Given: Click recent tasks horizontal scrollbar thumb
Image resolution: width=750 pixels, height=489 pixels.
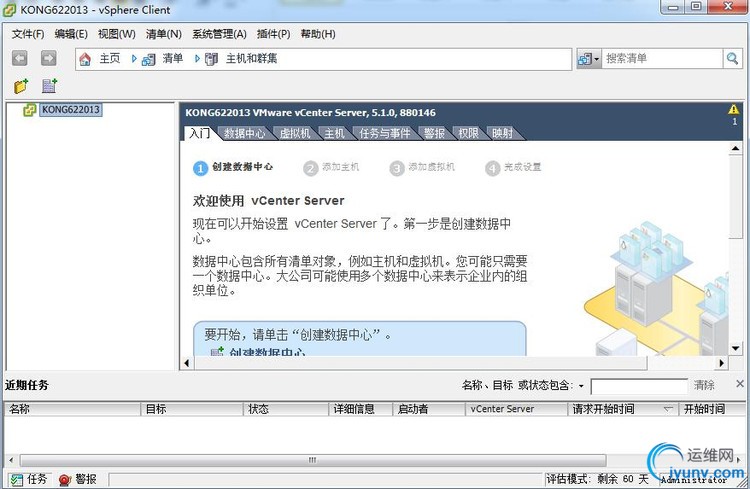Looking at the screenshot, I should (313, 460).
